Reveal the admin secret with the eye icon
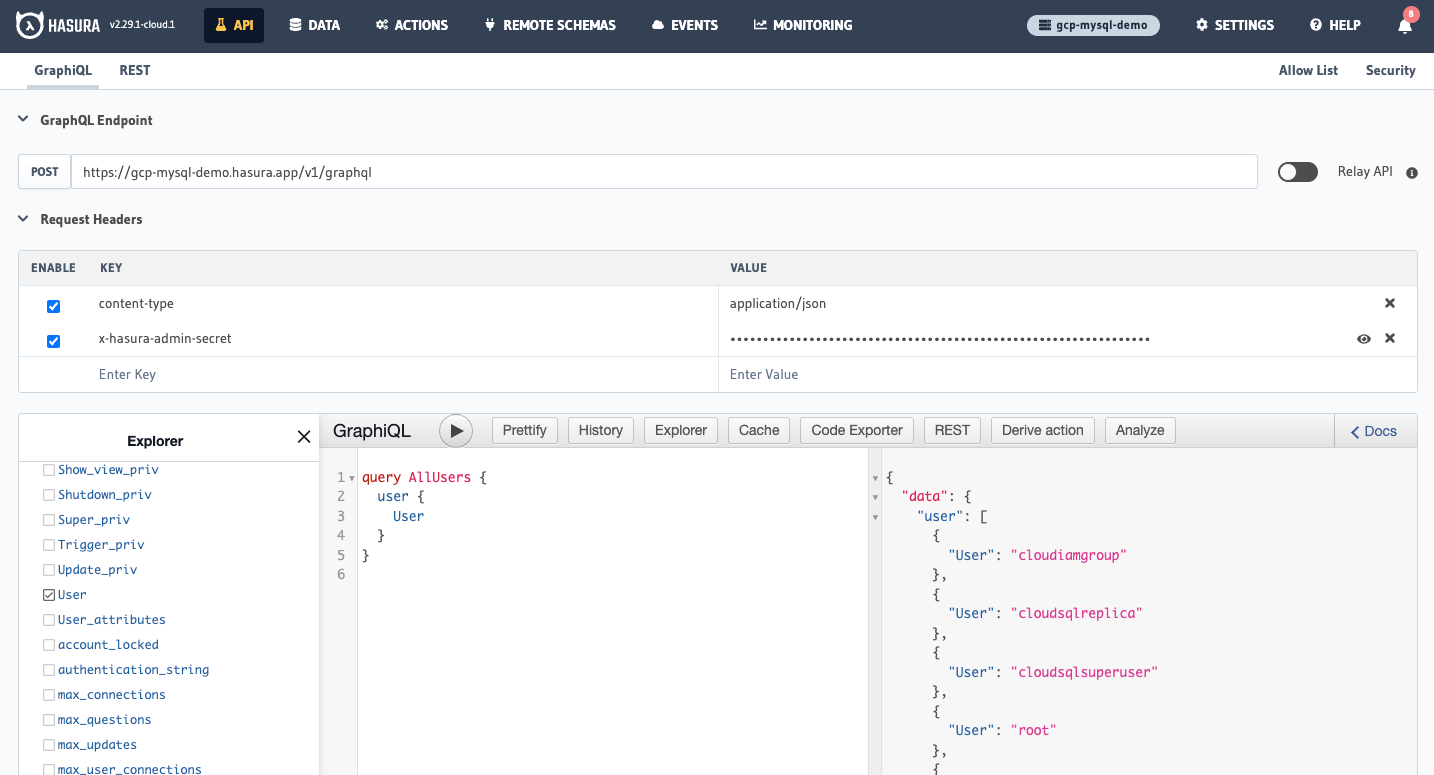Image resolution: width=1434 pixels, height=775 pixels. click(x=1363, y=339)
